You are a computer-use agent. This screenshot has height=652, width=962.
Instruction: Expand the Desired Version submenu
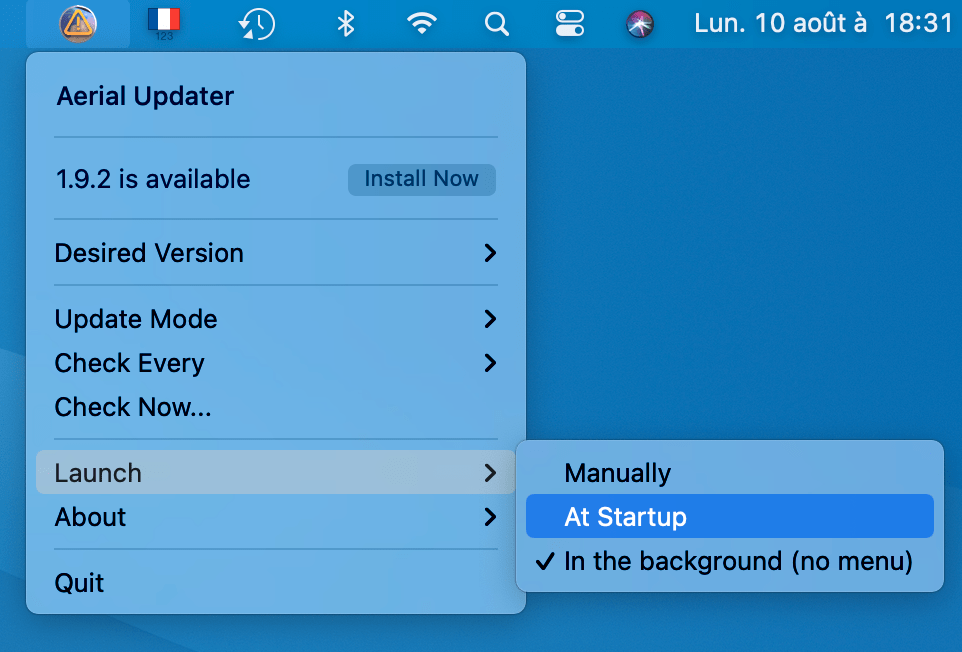(x=275, y=253)
